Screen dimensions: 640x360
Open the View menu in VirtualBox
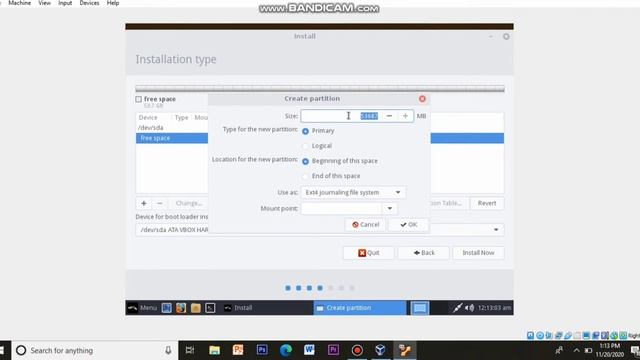[44, 3]
